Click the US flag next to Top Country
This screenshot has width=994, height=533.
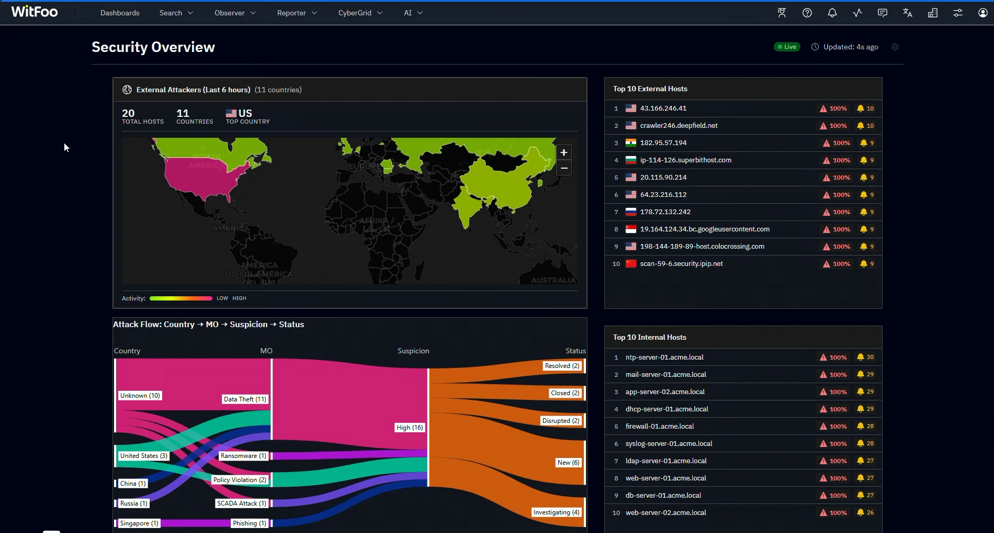pos(231,113)
